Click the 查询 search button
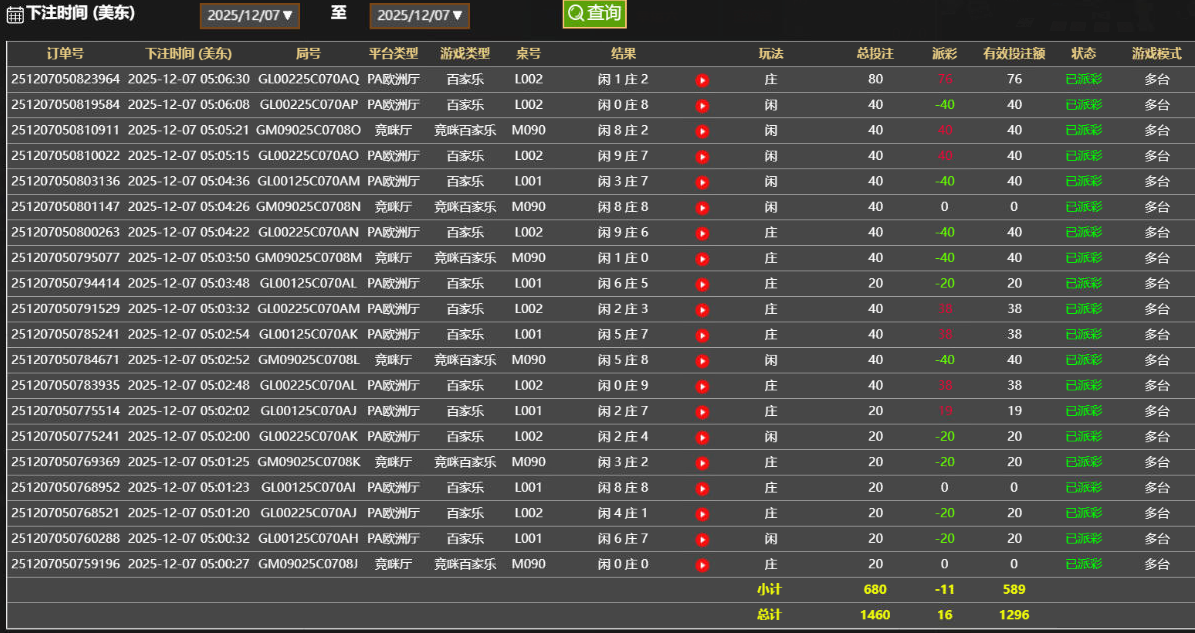The height and width of the screenshot is (633, 1195). [x=594, y=14]
